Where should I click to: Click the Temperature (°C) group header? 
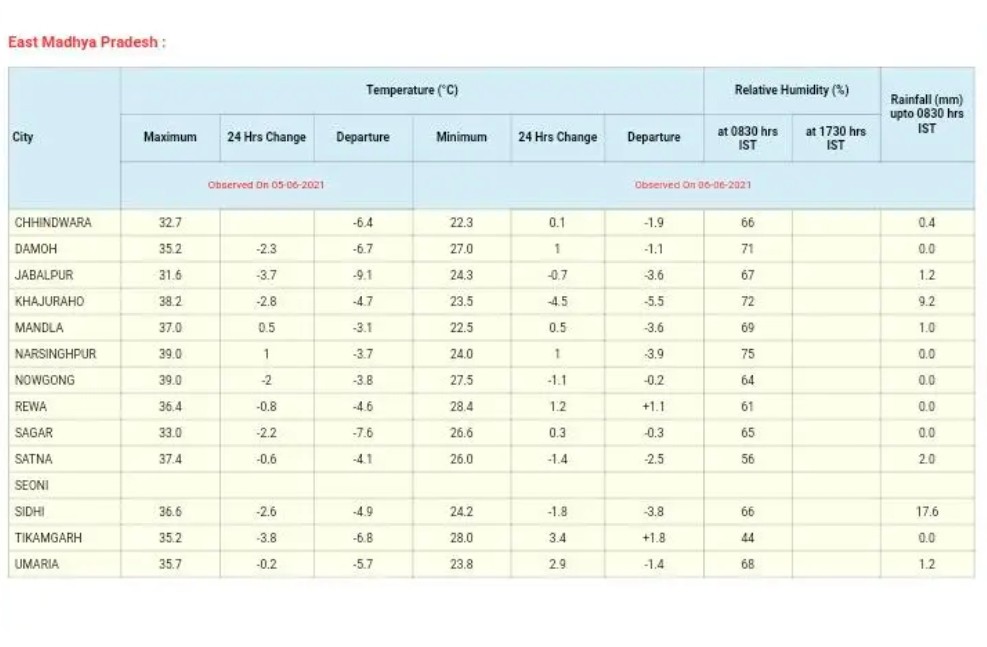411,90
